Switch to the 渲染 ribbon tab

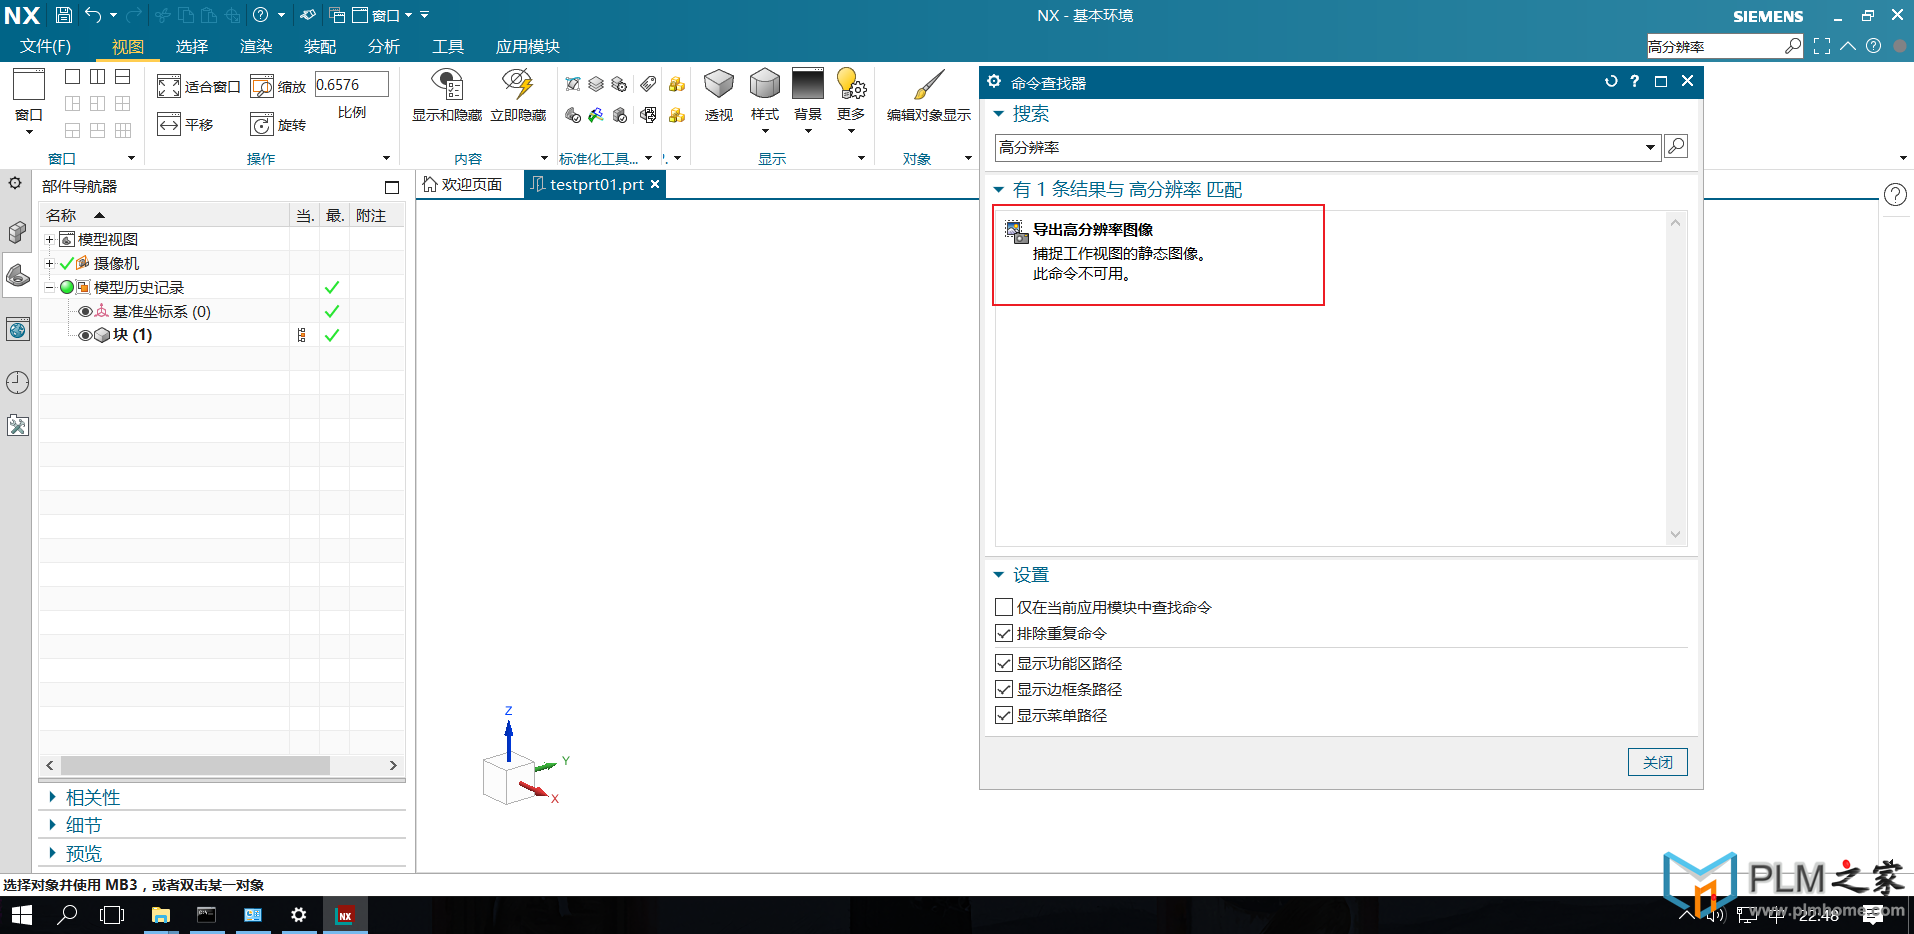click(x=256, y=46)
